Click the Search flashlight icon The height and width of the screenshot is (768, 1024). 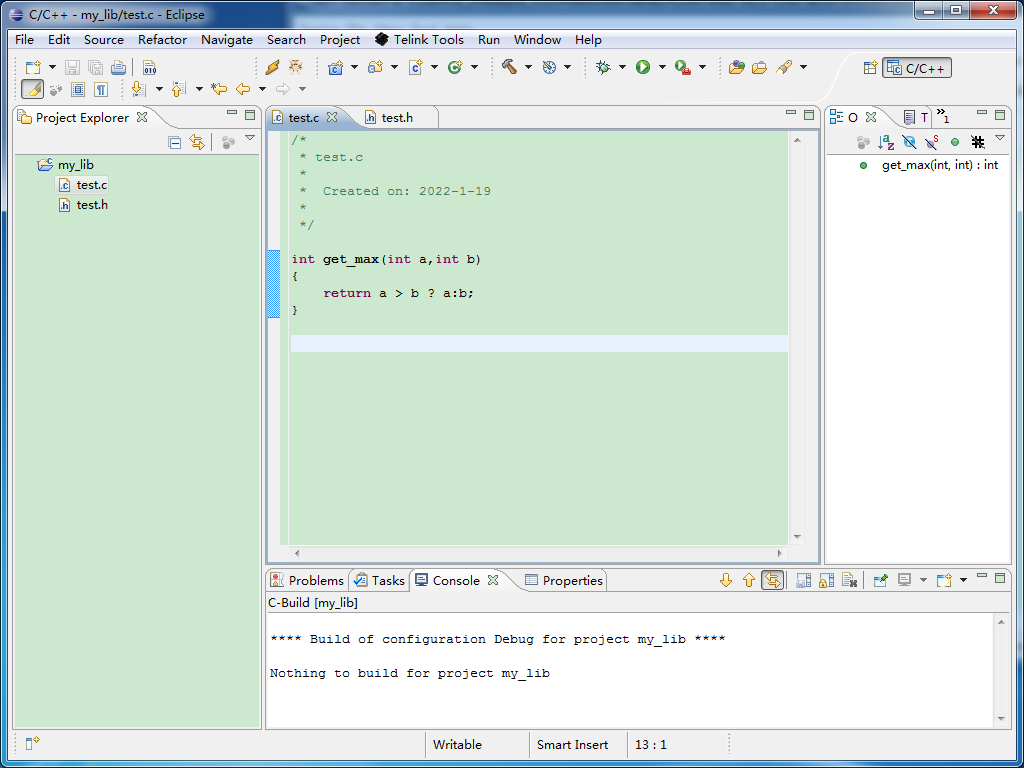[x=784, y=67]
